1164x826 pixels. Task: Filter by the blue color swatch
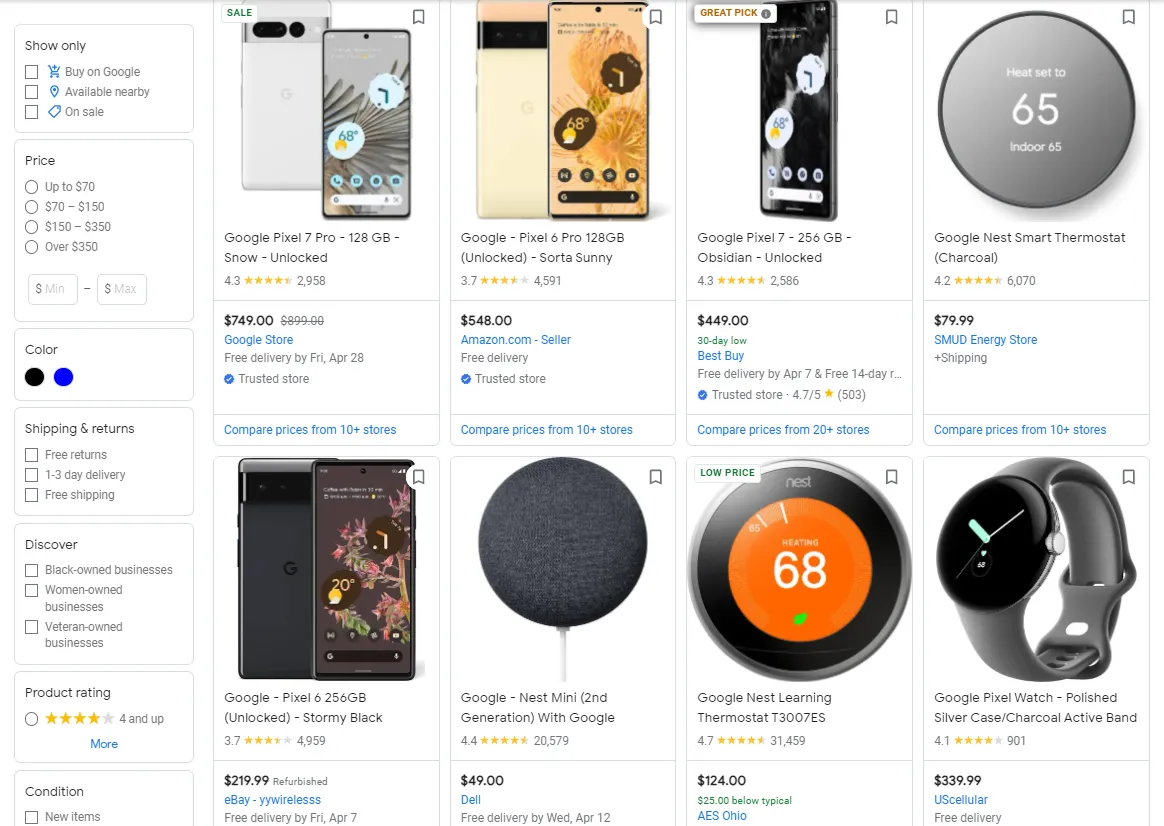click(64, 377)
